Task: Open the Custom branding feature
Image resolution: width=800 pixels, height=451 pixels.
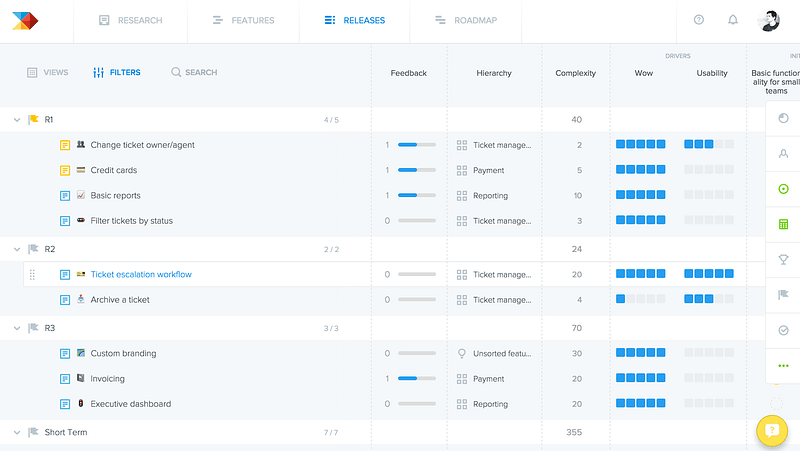Action: coord(123,354)
